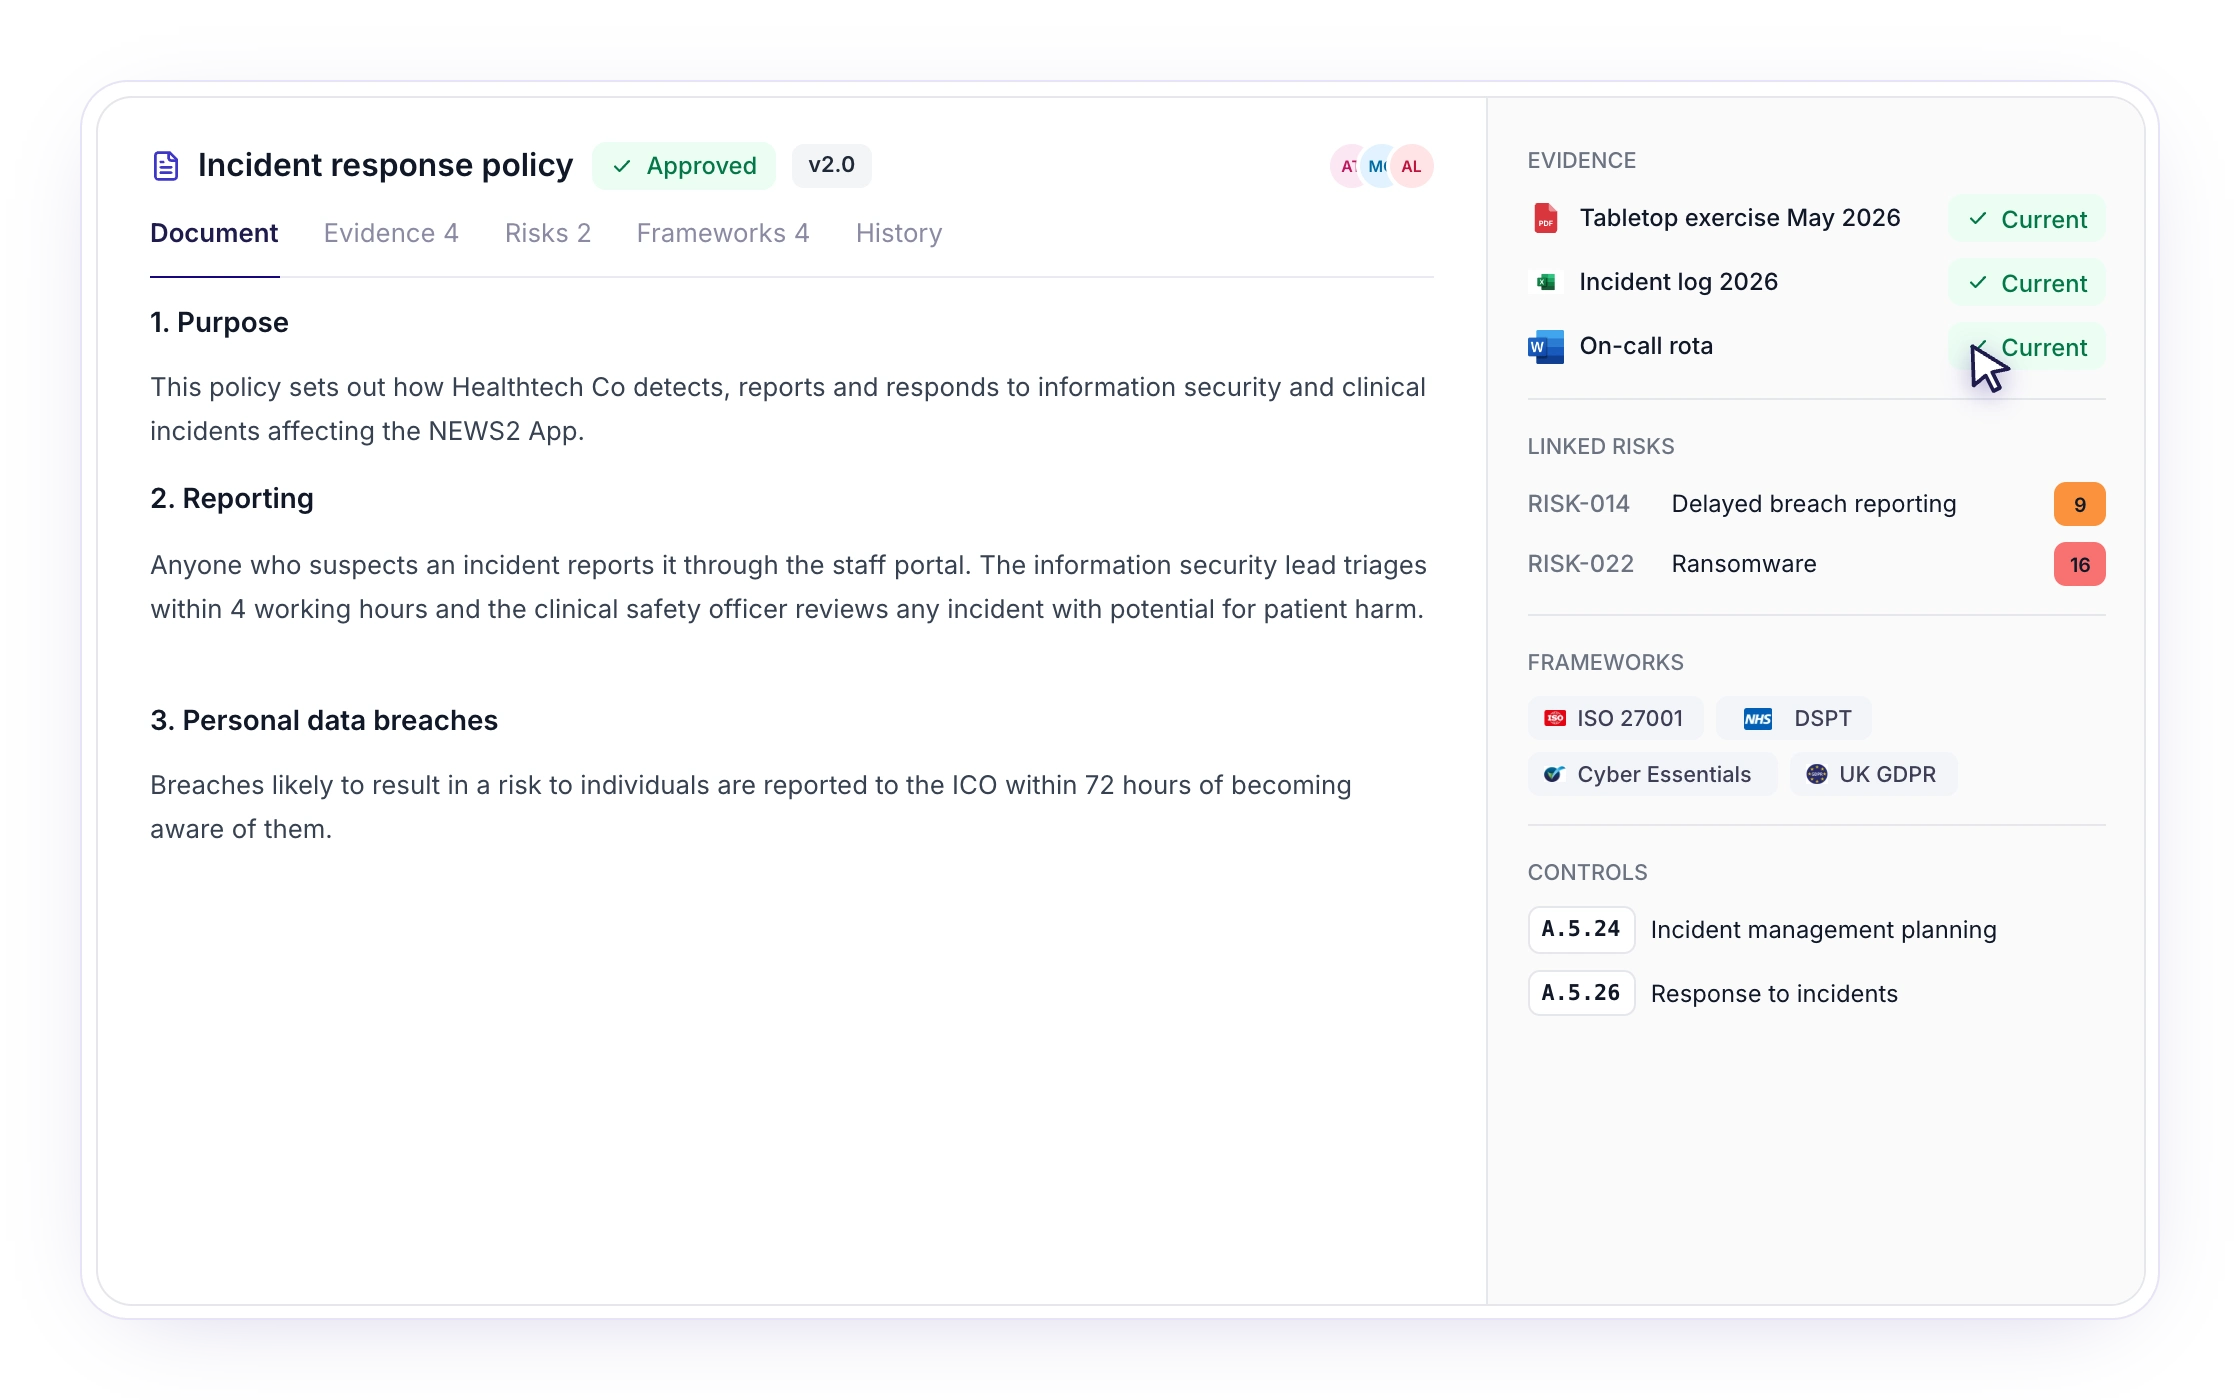This screenshot has height=1400, width=2240.
Task: Open the Evidence 4 tab
Action: [391, 233]
